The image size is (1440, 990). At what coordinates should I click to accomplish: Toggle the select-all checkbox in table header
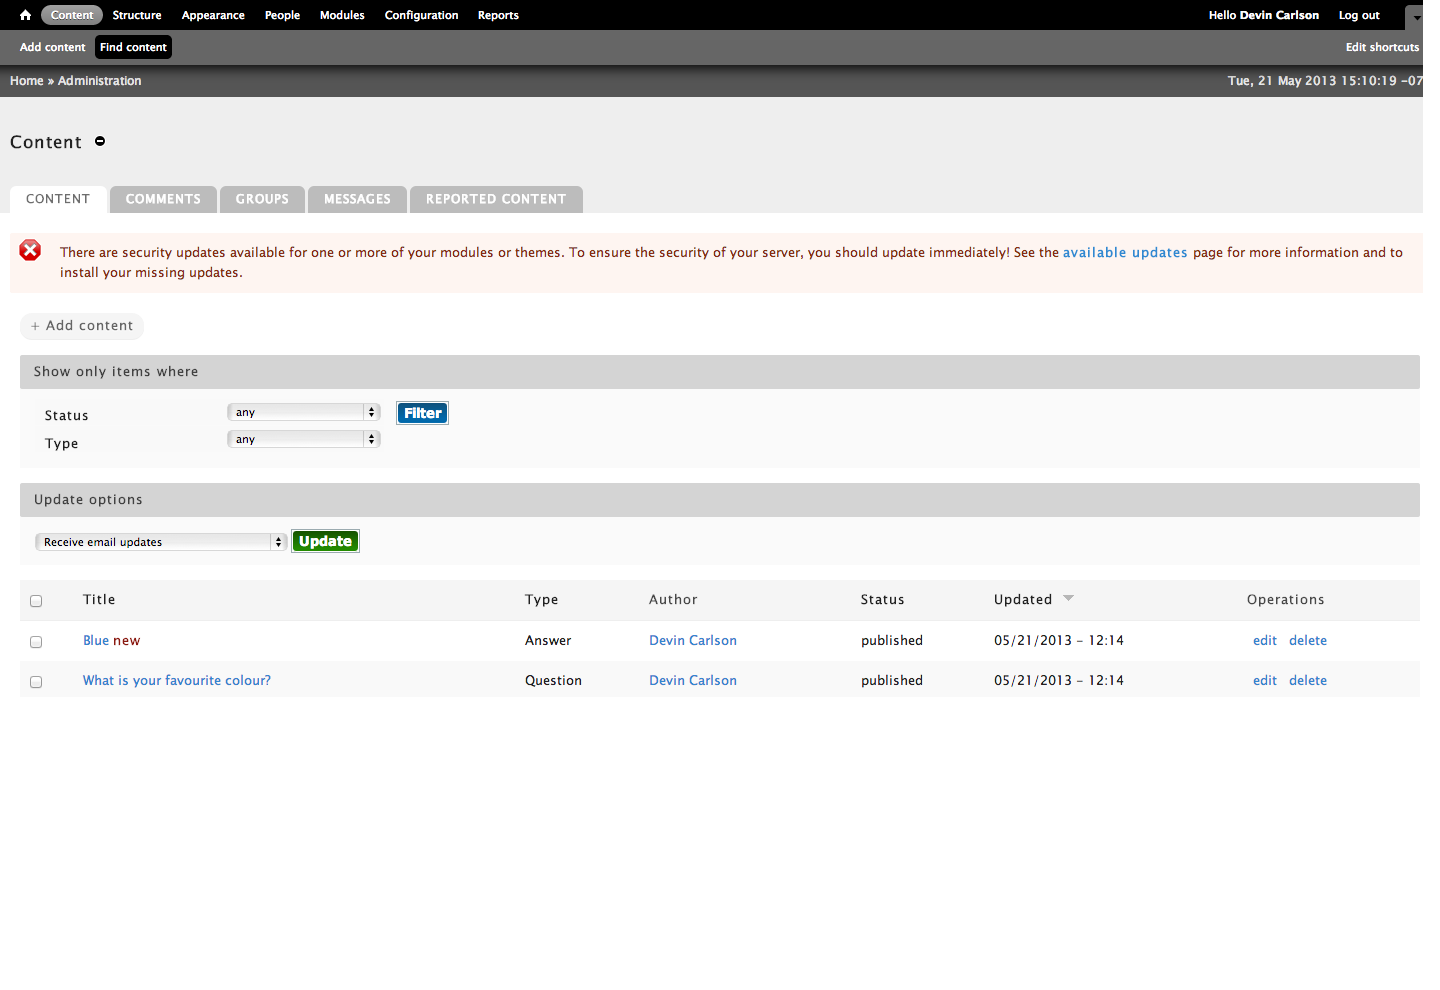pyautogui.click(x=36, y=601)
